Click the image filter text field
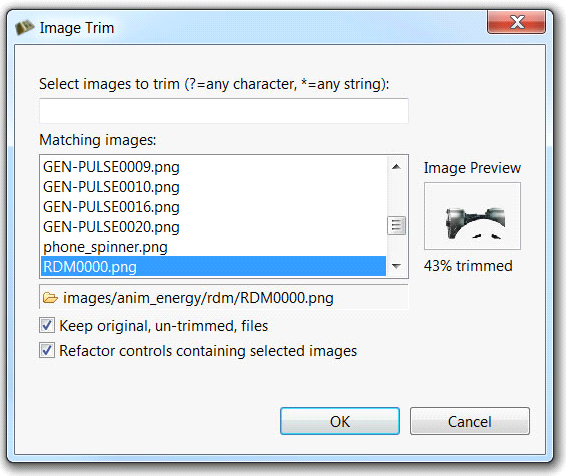 (224, 111)
